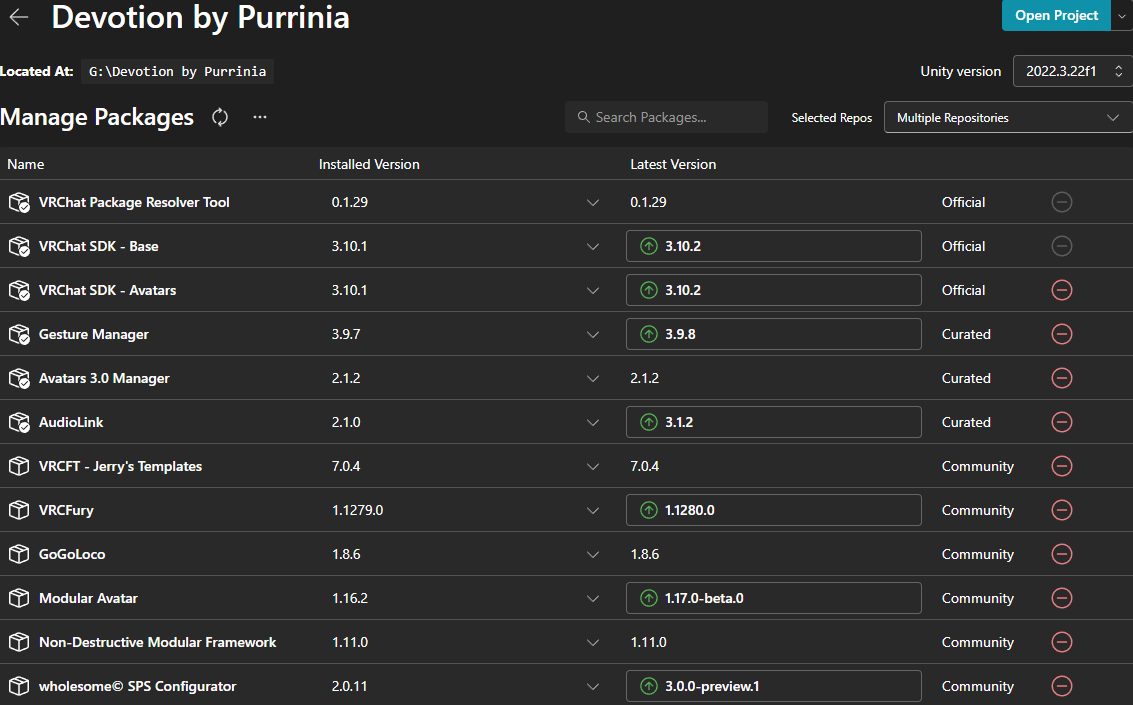Remove Avatars 3.0 Manager package

pos(1061,378)
